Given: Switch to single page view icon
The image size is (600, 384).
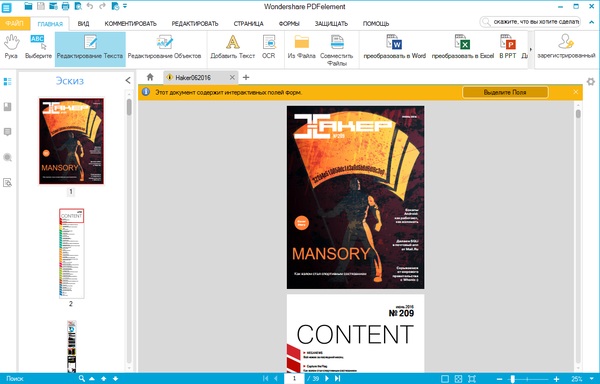Looking at the screenshot, I should tap(445, 379).
